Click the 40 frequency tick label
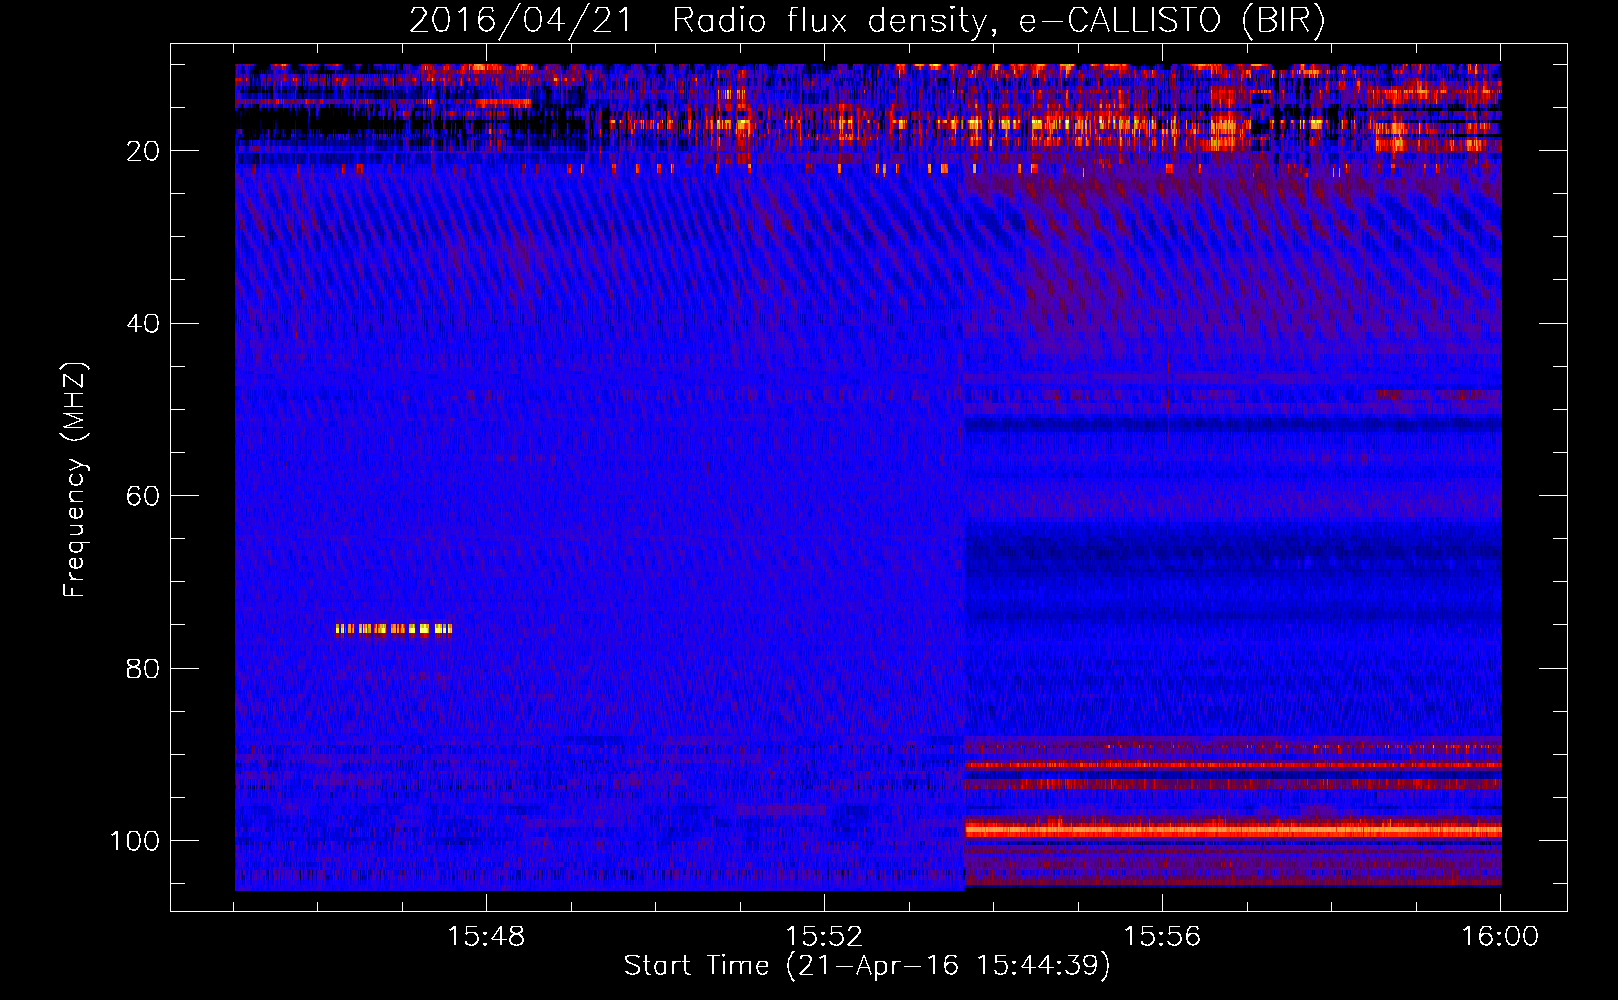 pyautogui.click(x=143, y=324)
